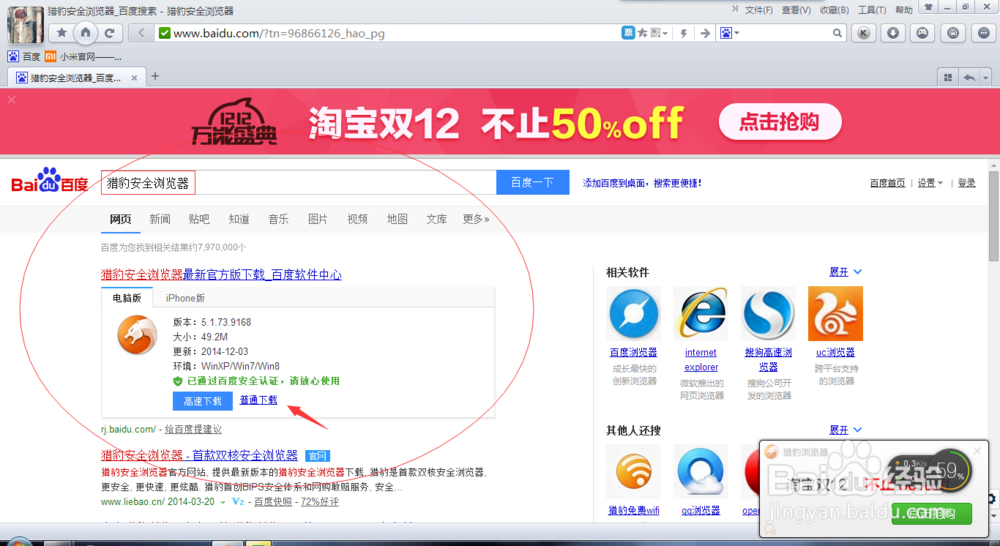Image resolution: width=1000 pixels, height=546 pixels.
Task: Go to the browser home page
Action: [85, 32]
